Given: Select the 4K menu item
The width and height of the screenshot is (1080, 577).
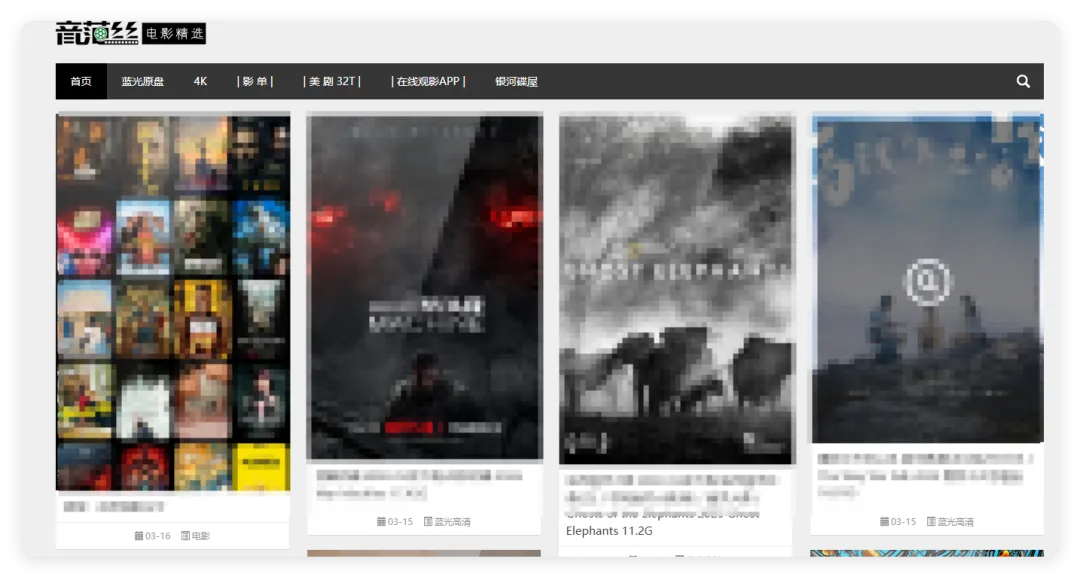Looking at the screenshot, I should pyautogui.click(x=200, y=81).
